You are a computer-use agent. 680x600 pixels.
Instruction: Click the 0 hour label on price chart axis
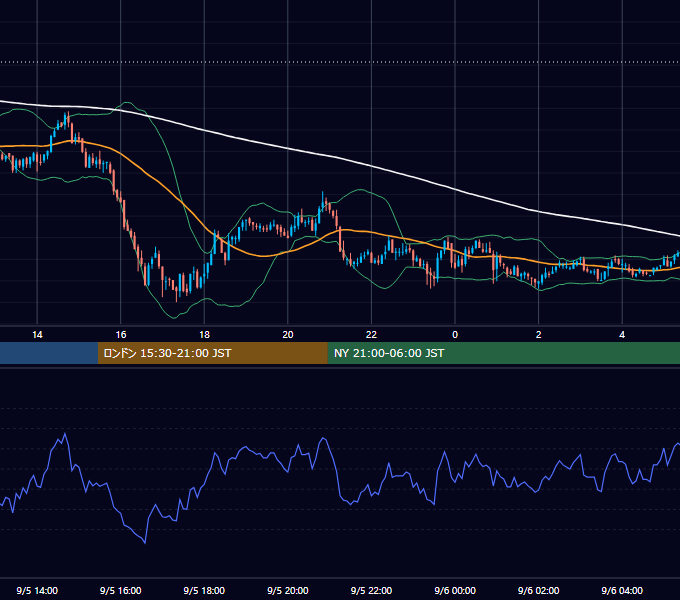pyautogui.click(x=455, y=335)
